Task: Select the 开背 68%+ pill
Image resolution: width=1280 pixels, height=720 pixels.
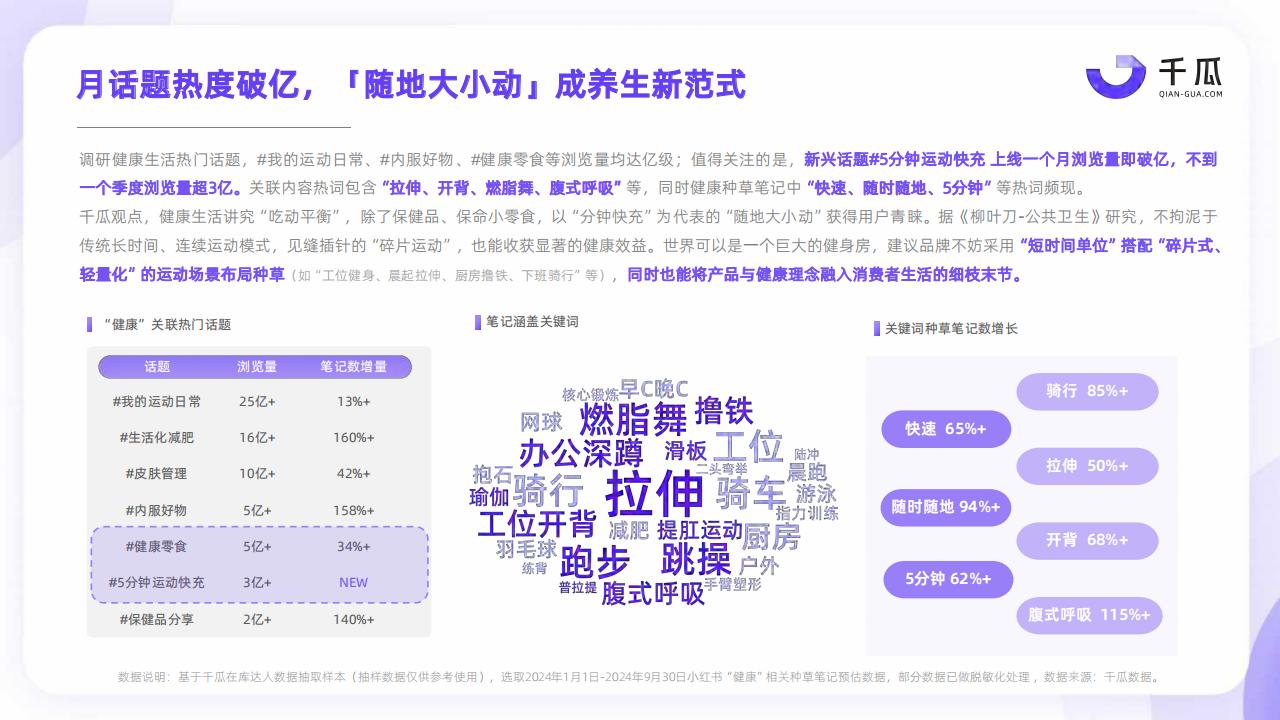Action: click(x=1087, y=540)
